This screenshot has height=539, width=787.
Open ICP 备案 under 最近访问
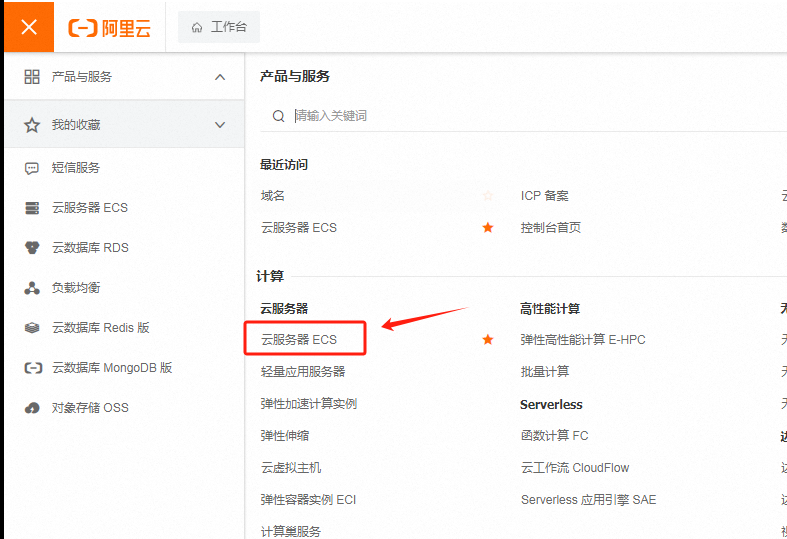pos(545,196)
